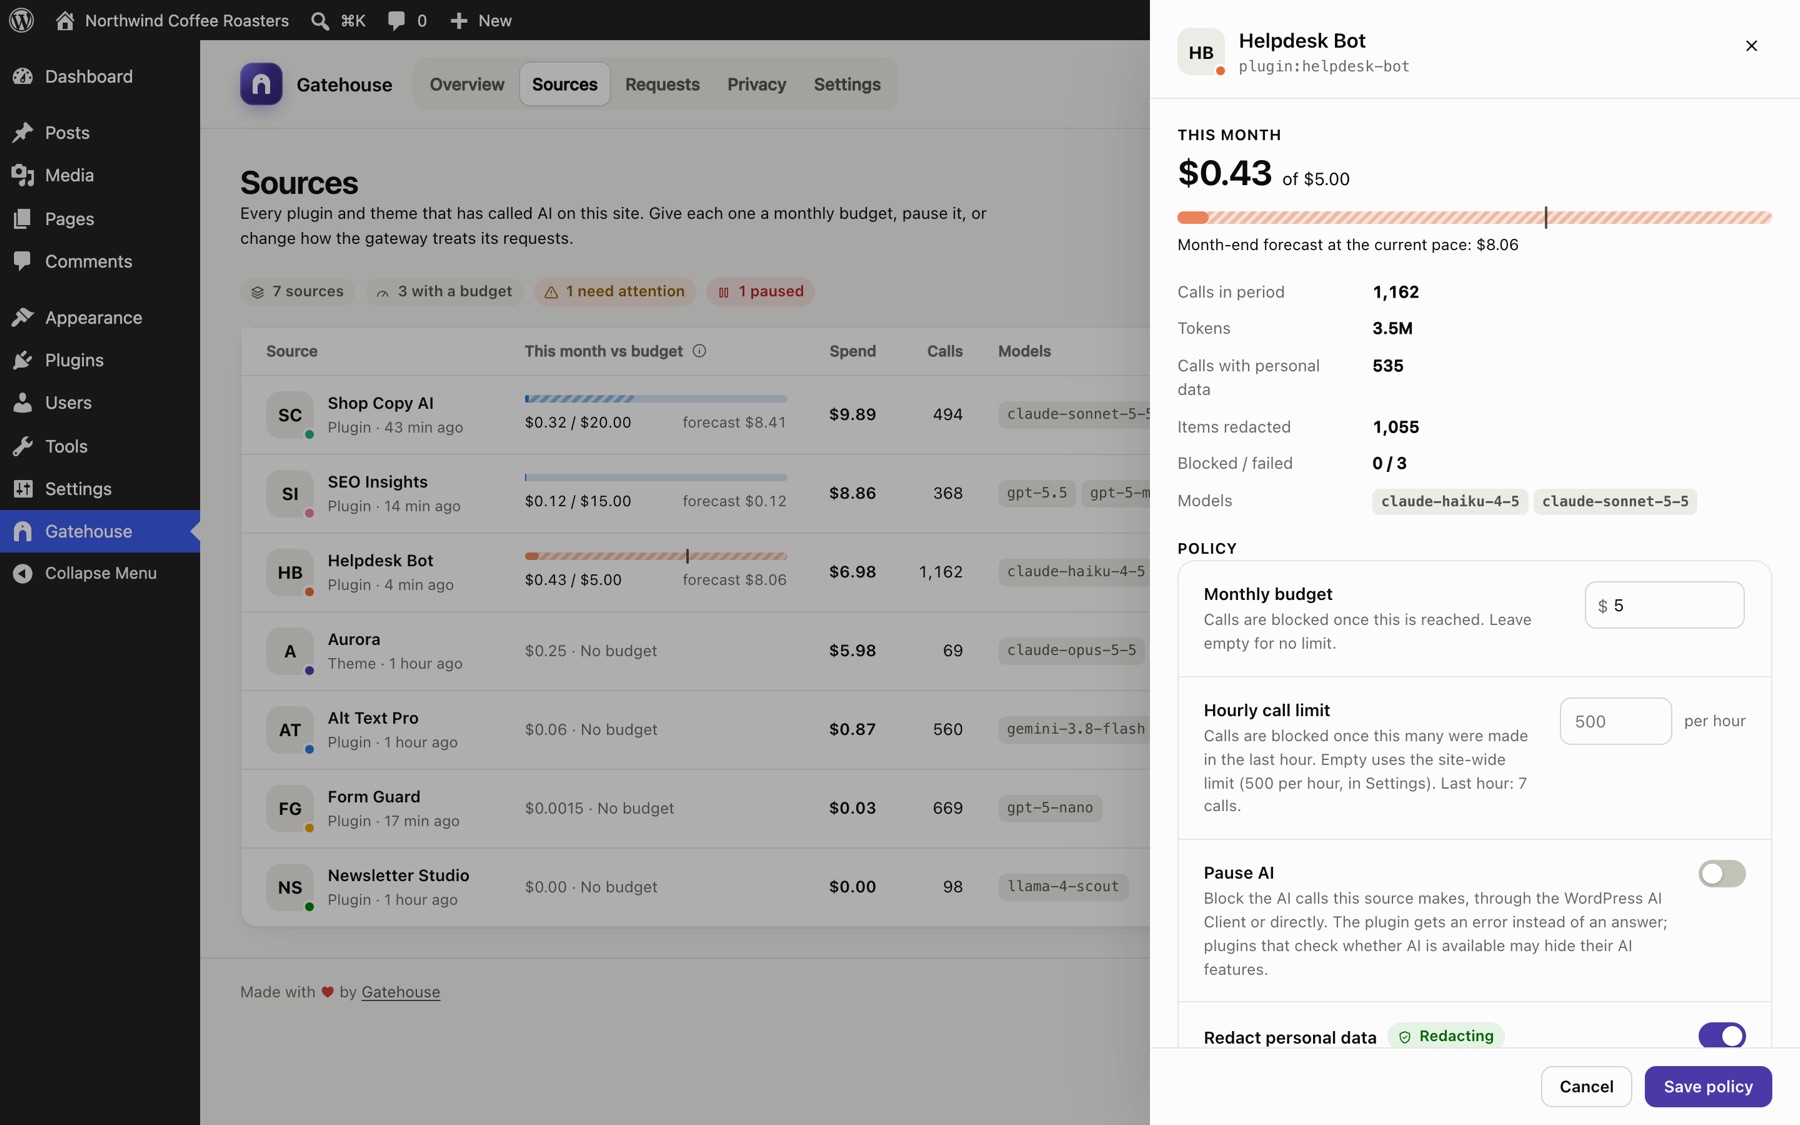Click the New button in admin bar
The height and width of the screenshot is (1125, 1800).
tap(481, 20)
